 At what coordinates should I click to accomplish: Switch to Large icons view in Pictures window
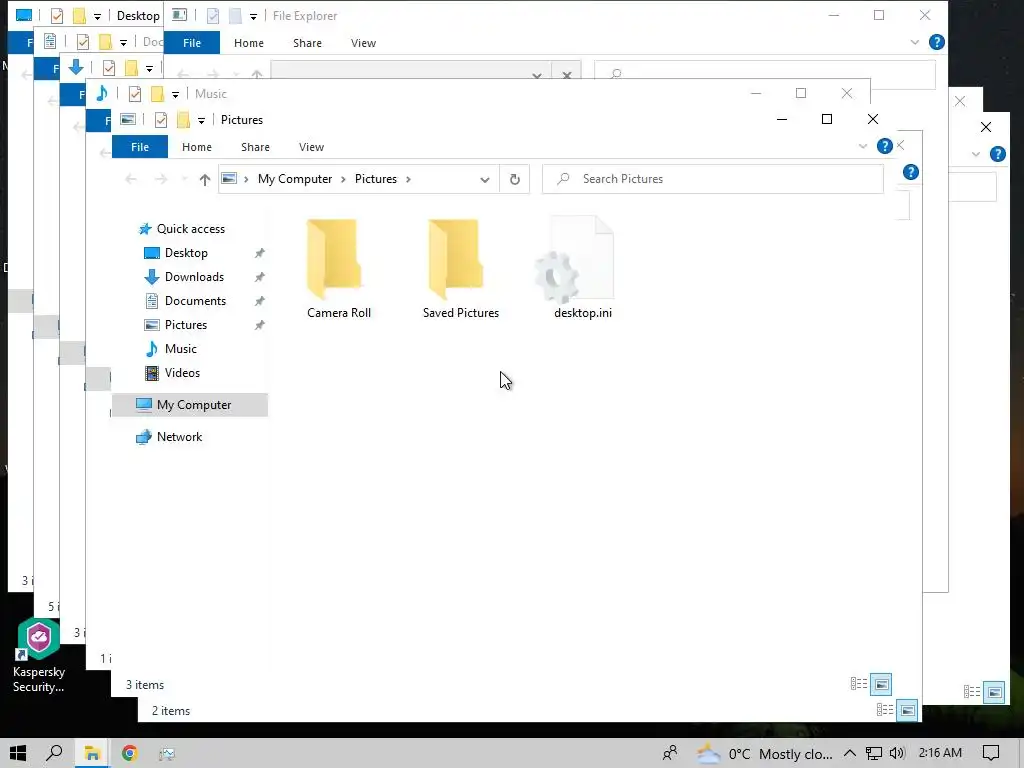882,684
